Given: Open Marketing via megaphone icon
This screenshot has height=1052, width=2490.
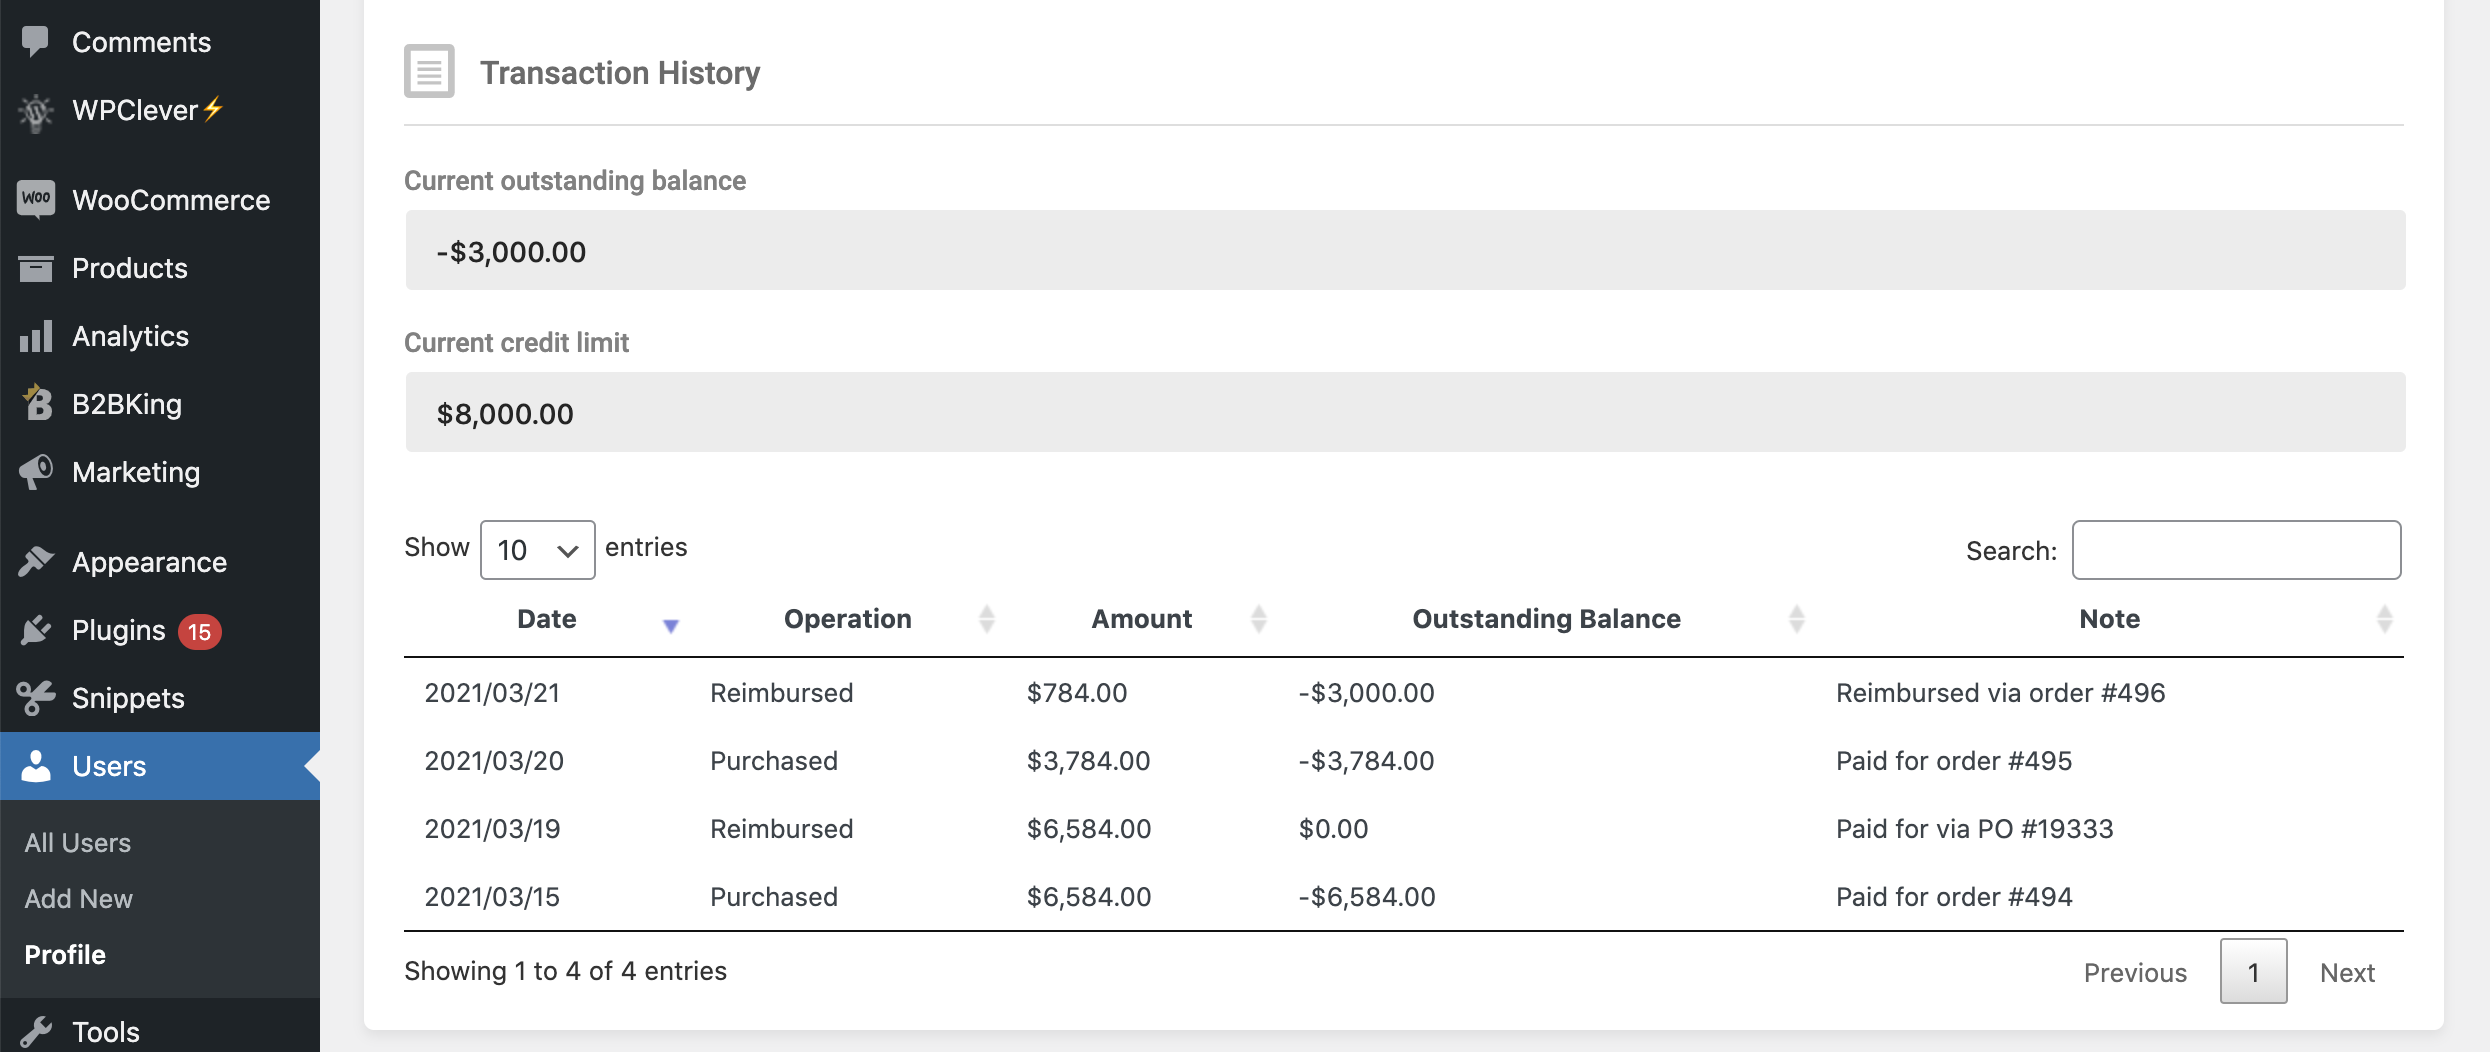Looking at the screenshot, I should (x=35, y=471).
